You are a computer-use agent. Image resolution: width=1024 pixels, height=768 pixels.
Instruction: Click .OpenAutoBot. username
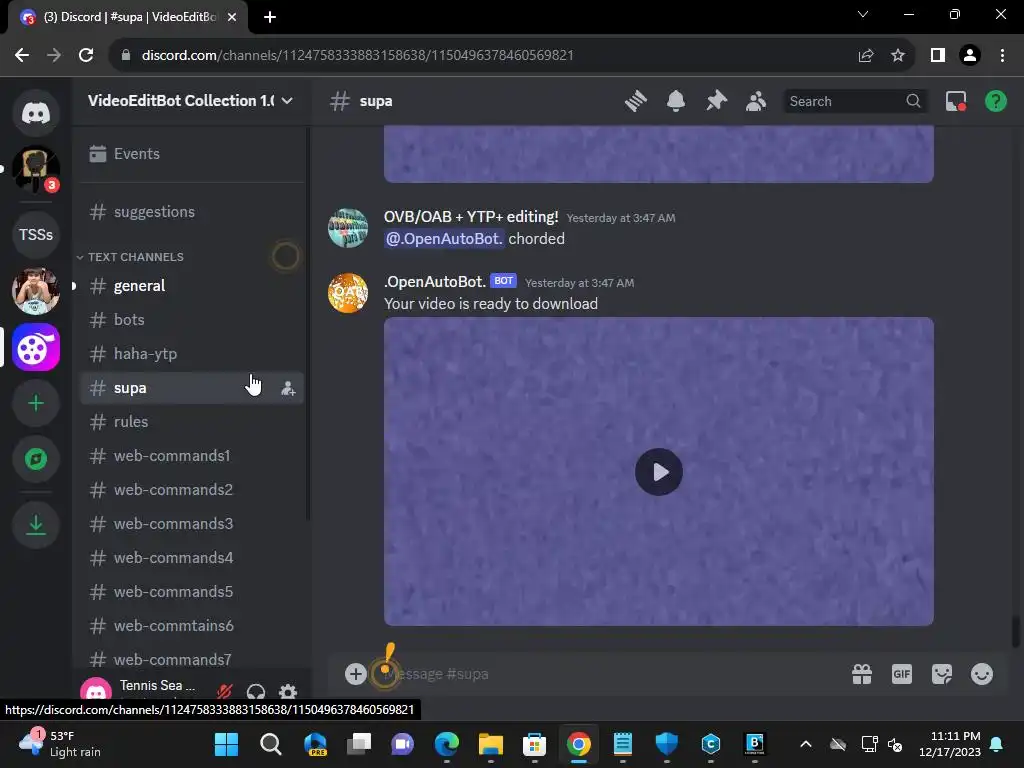tap(434, 281)
